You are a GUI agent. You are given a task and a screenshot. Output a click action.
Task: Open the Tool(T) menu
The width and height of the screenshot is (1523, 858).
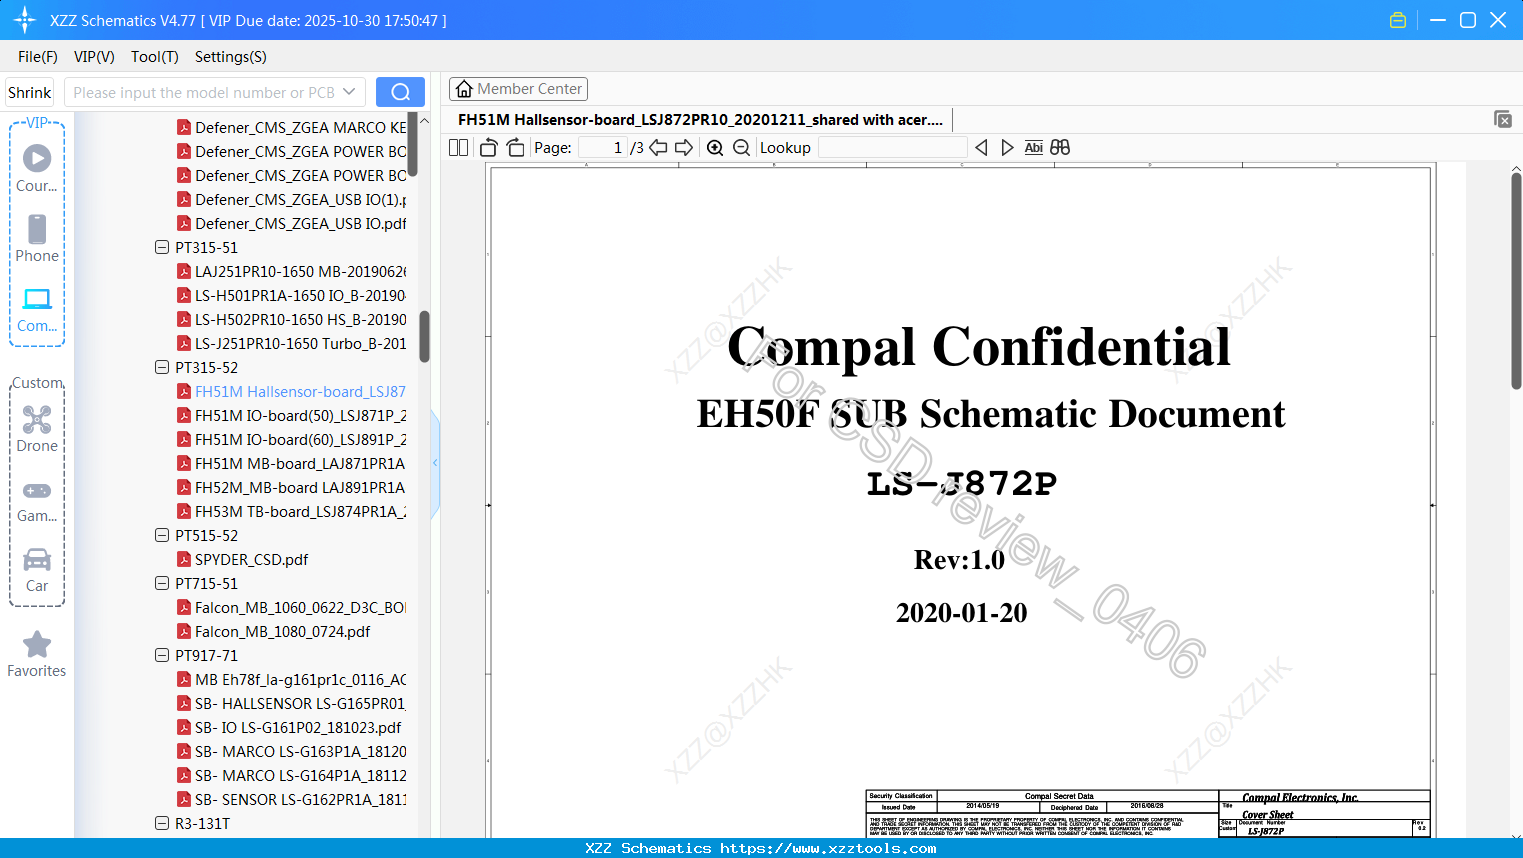155,57
